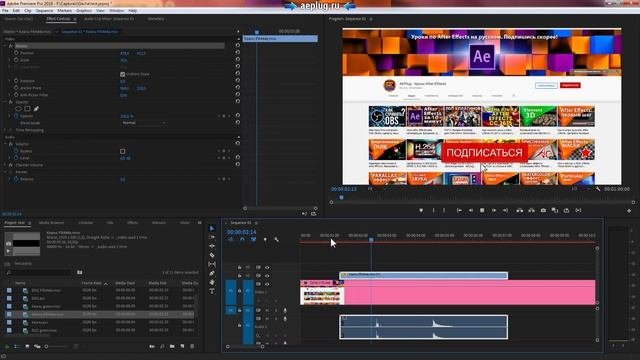Switch to the Media Browser tab
This screenshot has height=360, width=640.
pos(51,223)
